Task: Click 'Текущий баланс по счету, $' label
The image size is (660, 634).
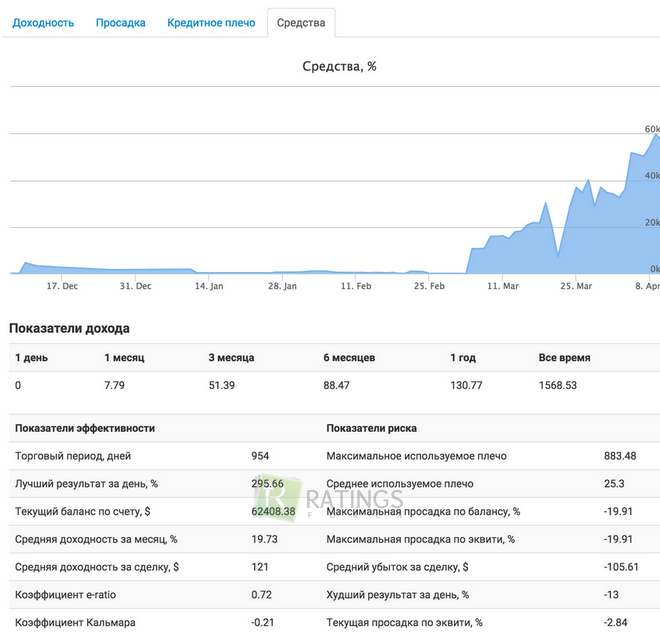Action: point(83,511)
